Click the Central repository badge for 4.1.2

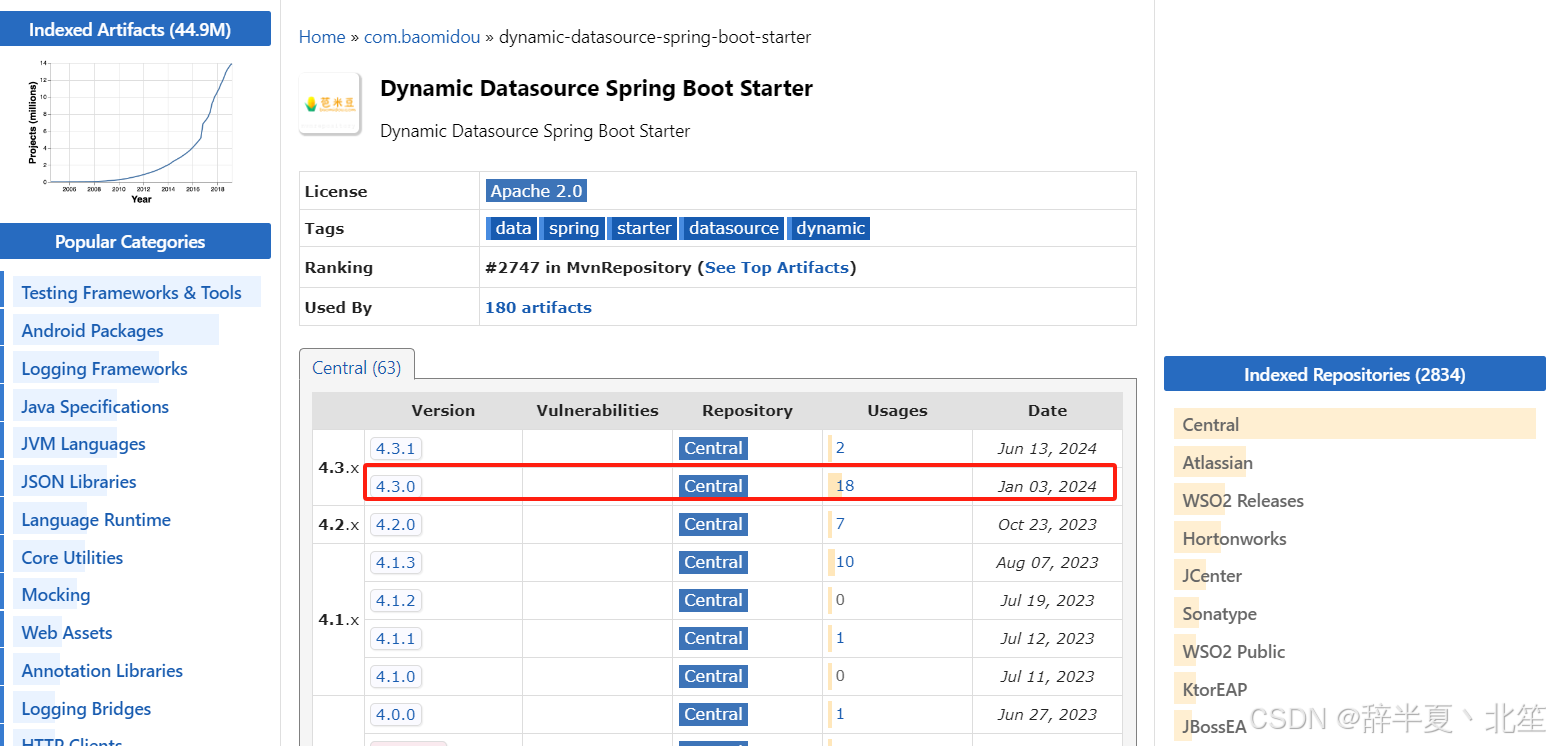click(x=713, y=601)
